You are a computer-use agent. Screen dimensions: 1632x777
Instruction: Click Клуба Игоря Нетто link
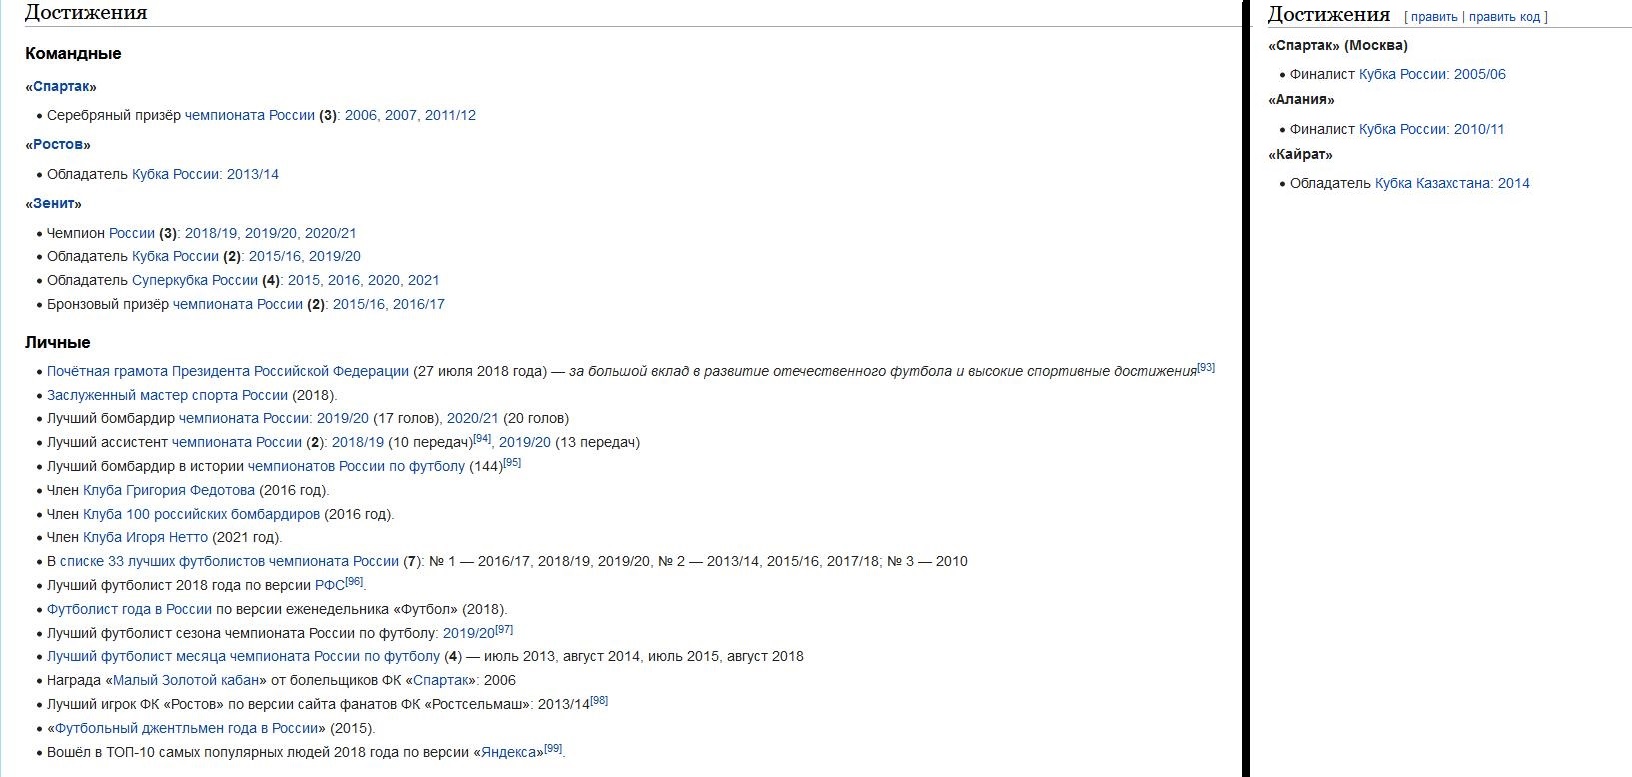click(145, 537)
